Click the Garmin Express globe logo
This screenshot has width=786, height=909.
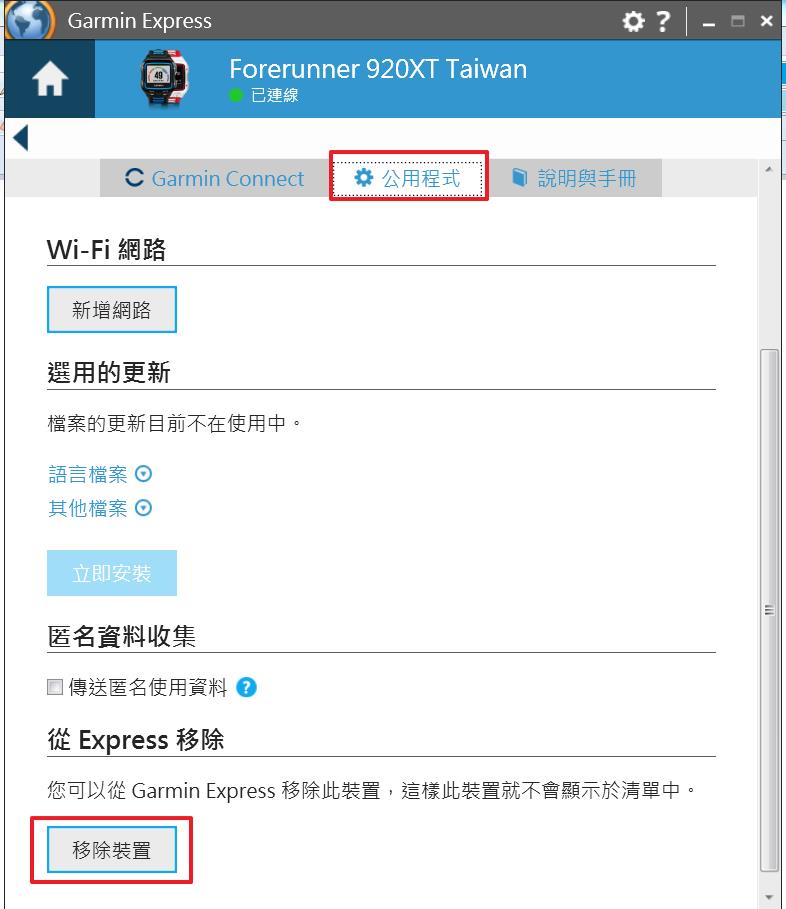(30, 20)
